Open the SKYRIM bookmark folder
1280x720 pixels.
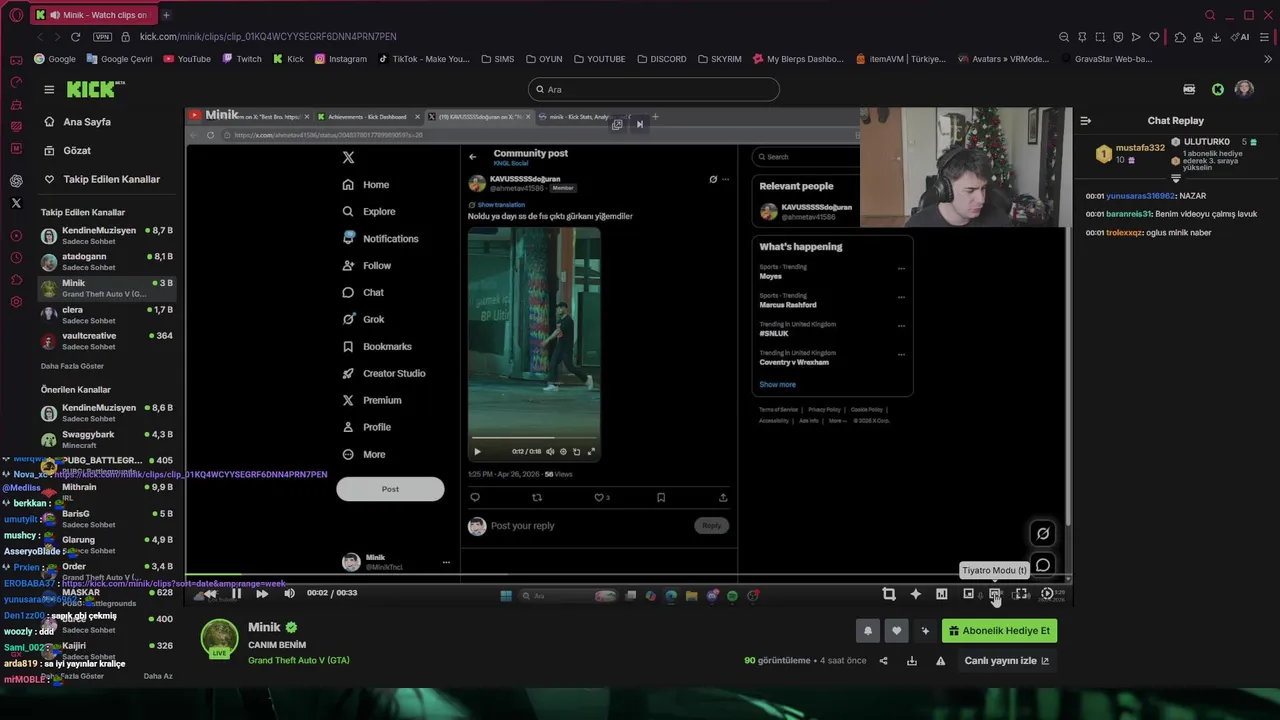(719, 59)
